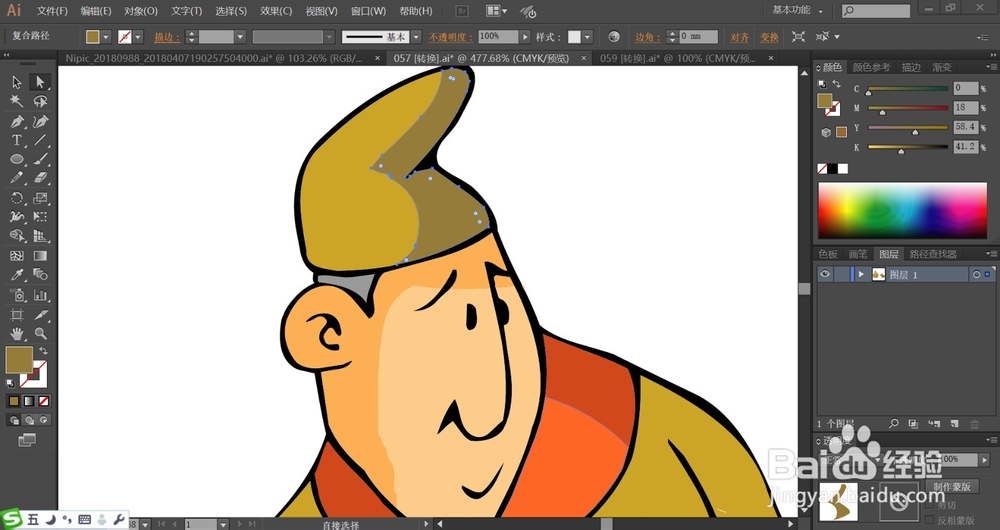
Task: Open stroke weight dropdown
Action: pyautogui.click(x=240, y=37)
